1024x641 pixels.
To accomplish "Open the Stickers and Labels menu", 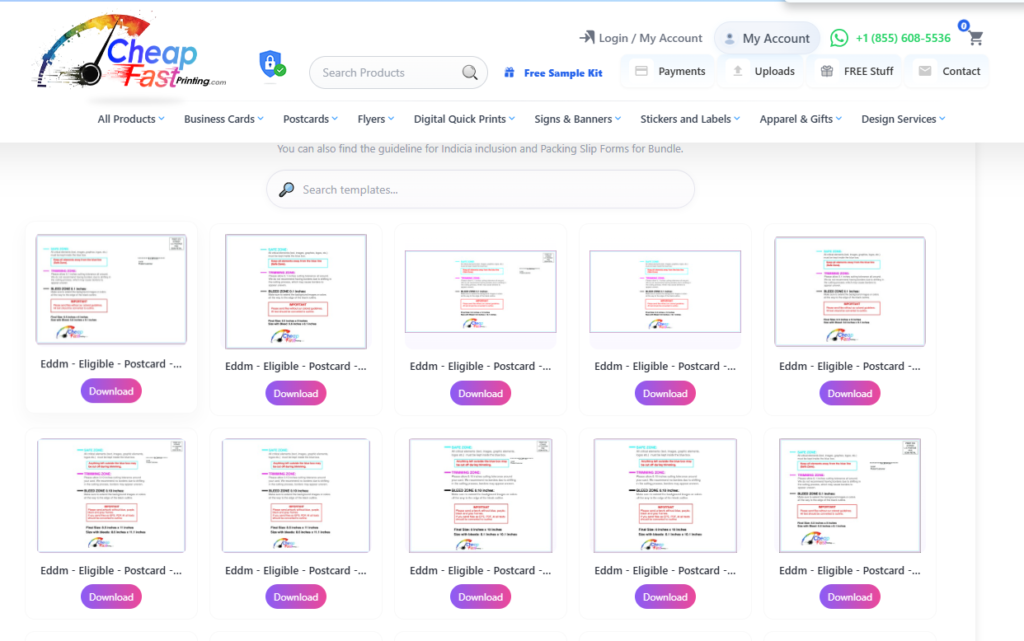I will (x=690, y=119).
